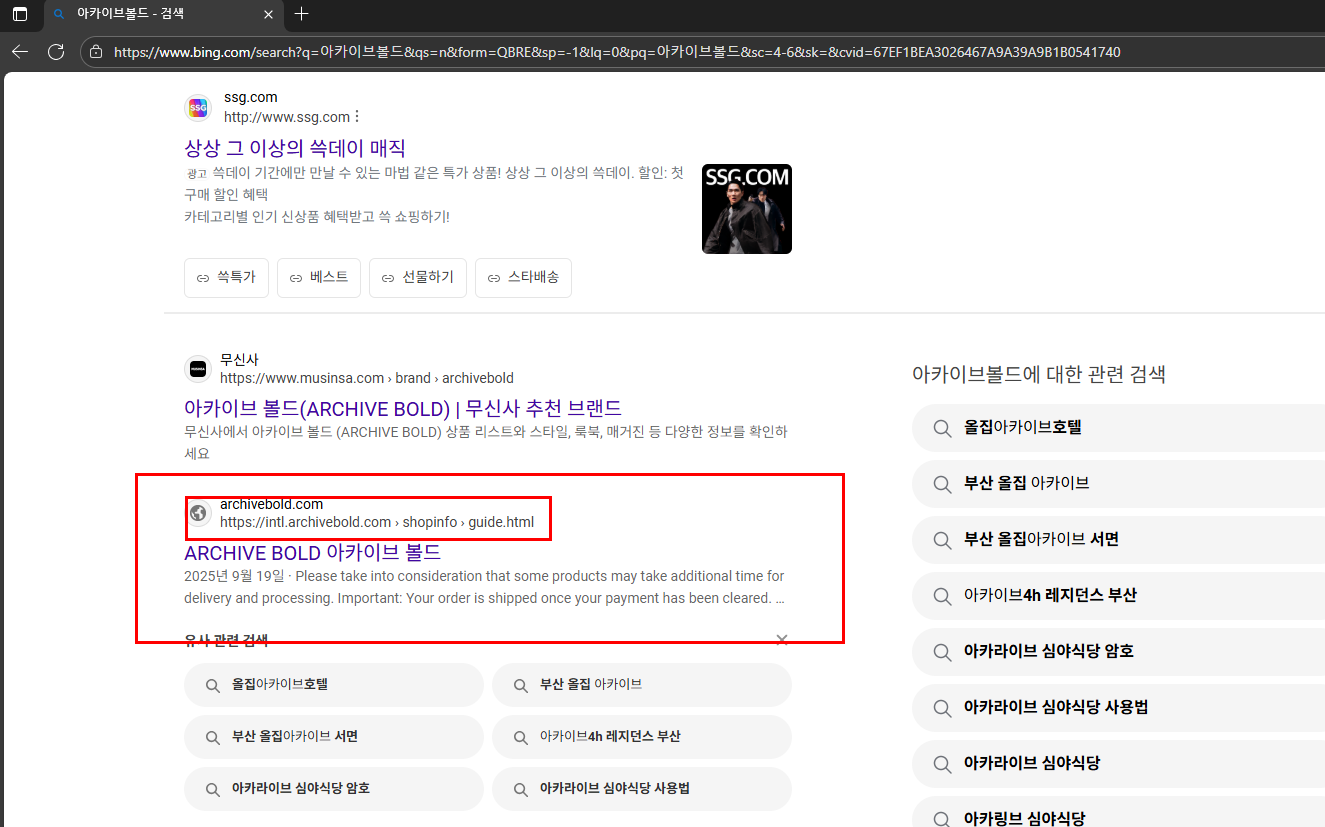Click the 아카이브볼드에 대한 관련 검색 heading

click(x=1039, y=375)
